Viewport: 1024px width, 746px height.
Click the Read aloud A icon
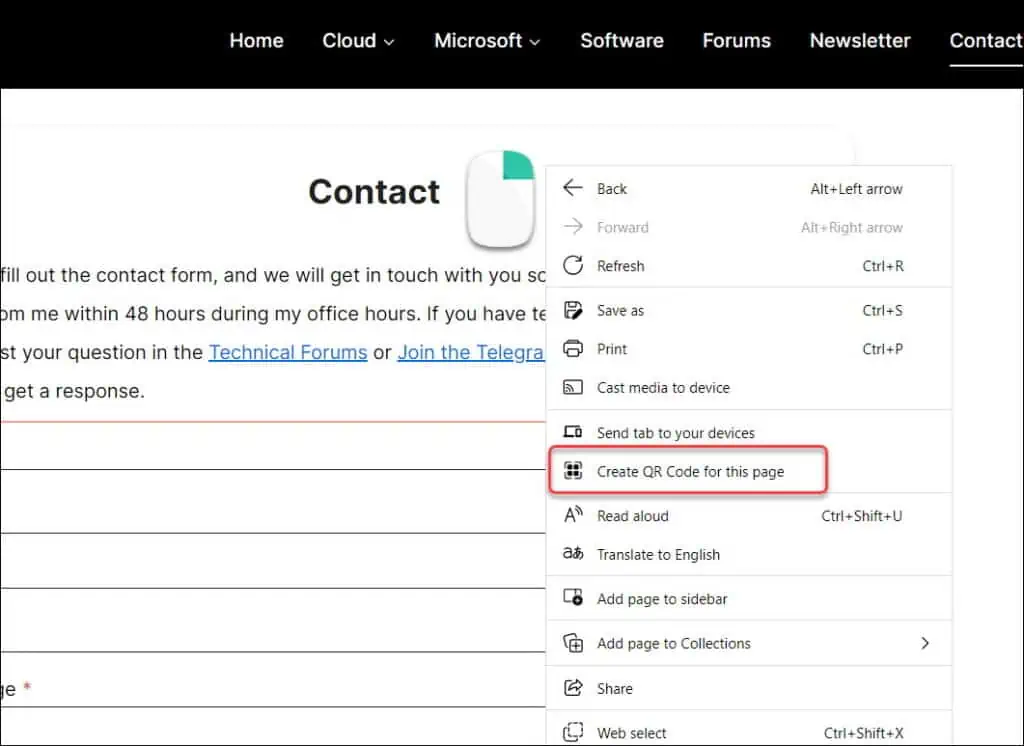coord(573,515)
